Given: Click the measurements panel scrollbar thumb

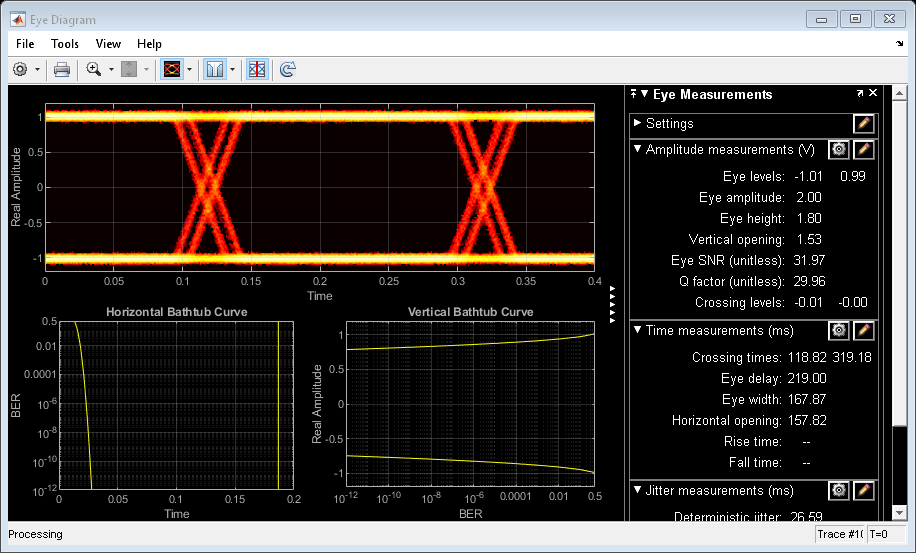Looking at the screenshot, I should tap(900, 263).
